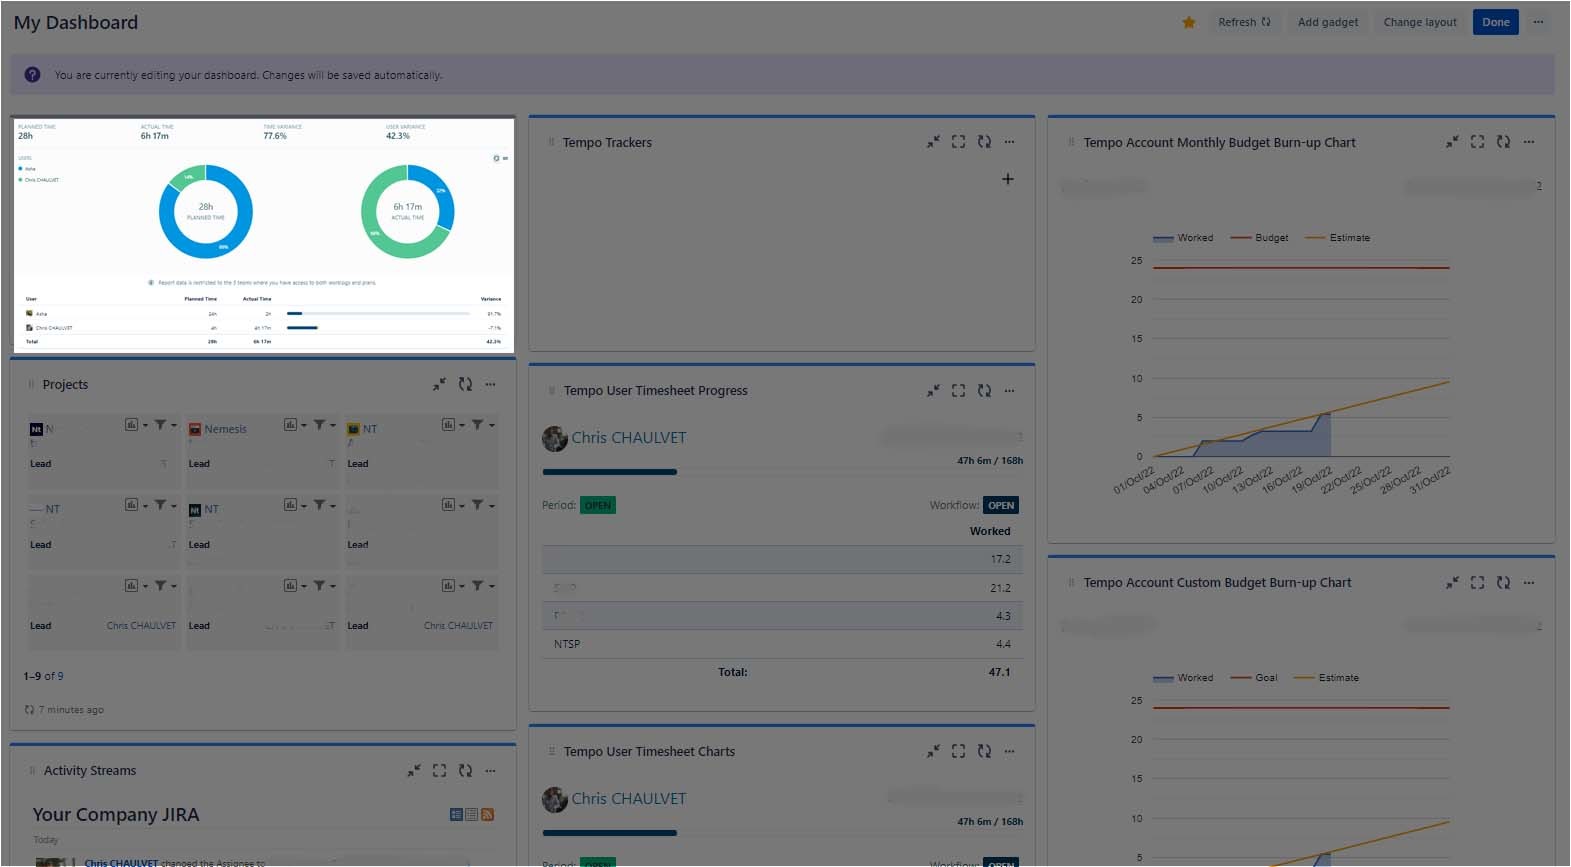
Task: Star this dashboard as favorite
Action: click(1188, 23)
